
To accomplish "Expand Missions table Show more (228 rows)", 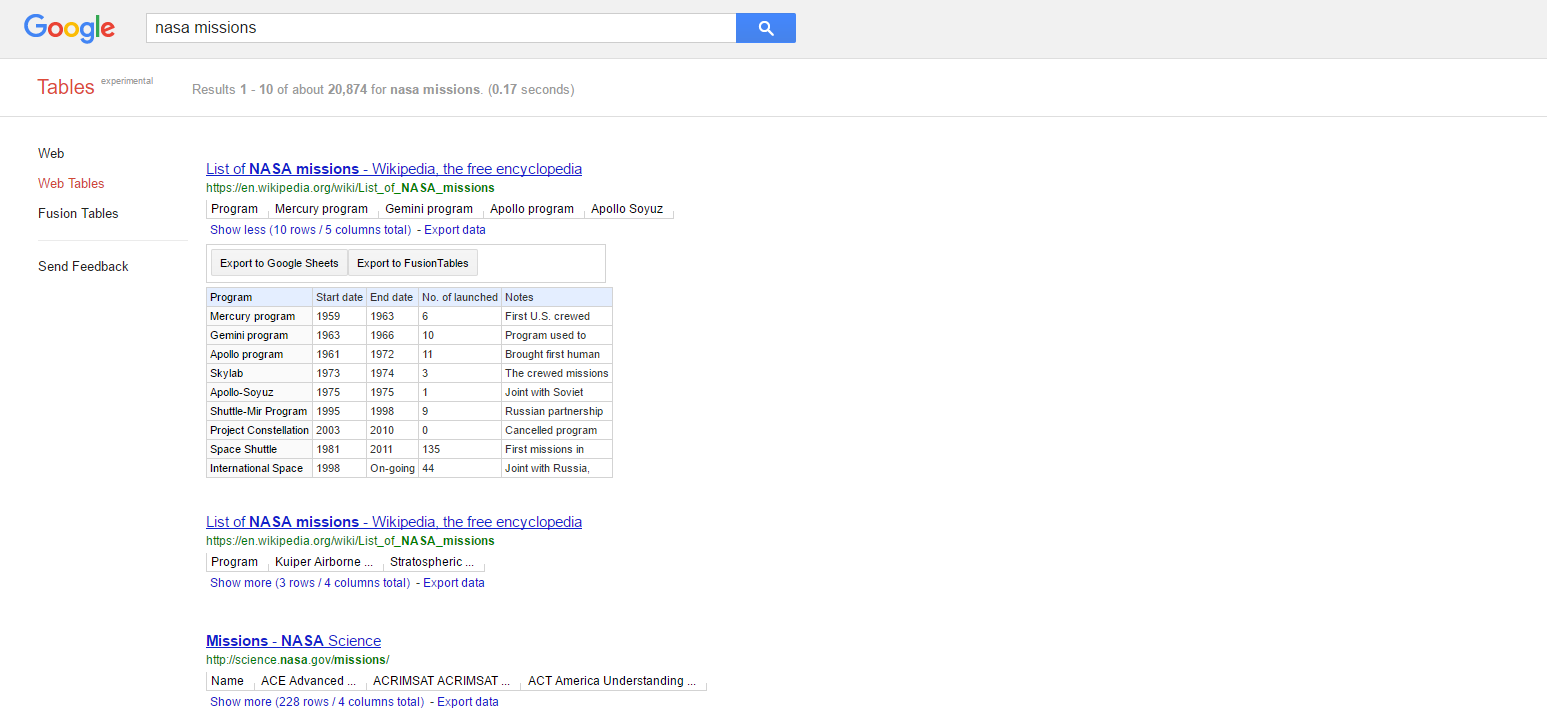I will pyautogui.click(x=316, y=702).
